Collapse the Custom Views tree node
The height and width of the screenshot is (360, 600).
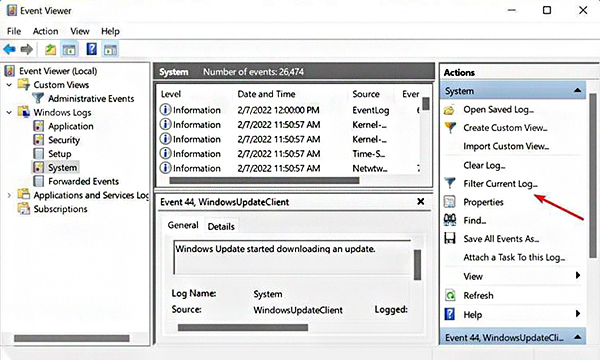[9, 85]
